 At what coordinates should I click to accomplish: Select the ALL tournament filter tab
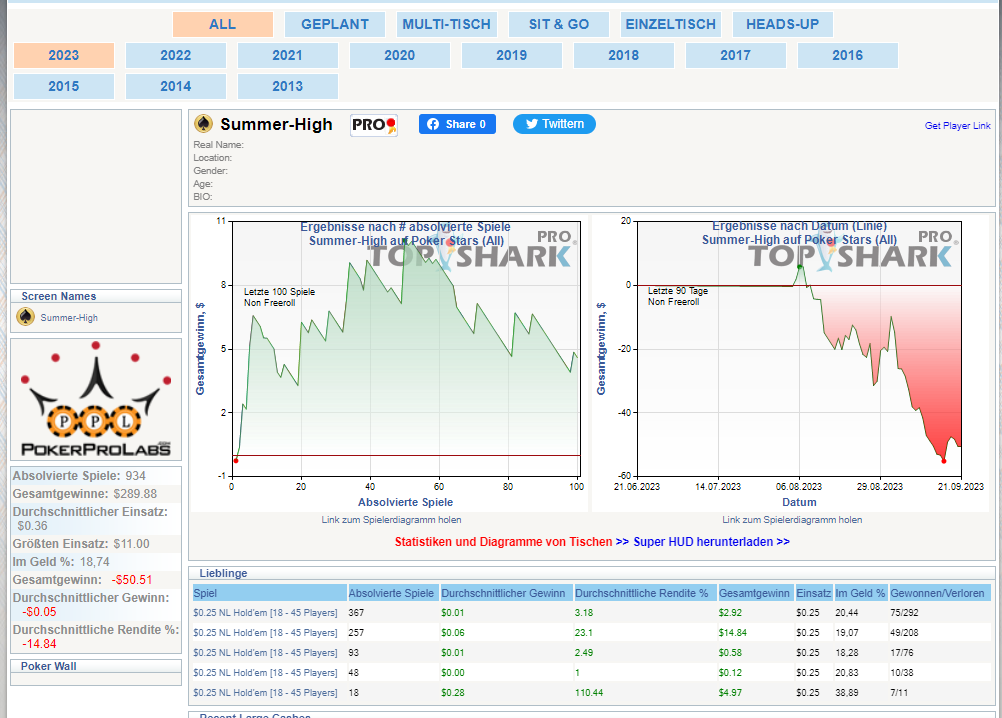click(222, 24)
